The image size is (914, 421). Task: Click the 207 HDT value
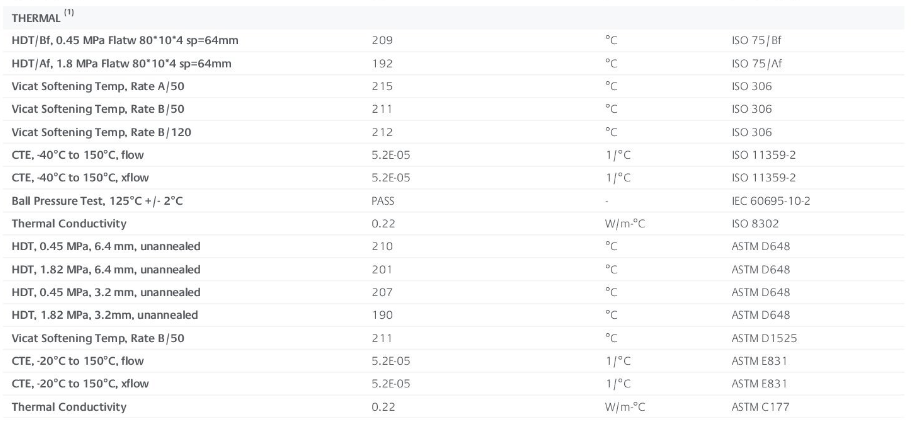[382, 292]
